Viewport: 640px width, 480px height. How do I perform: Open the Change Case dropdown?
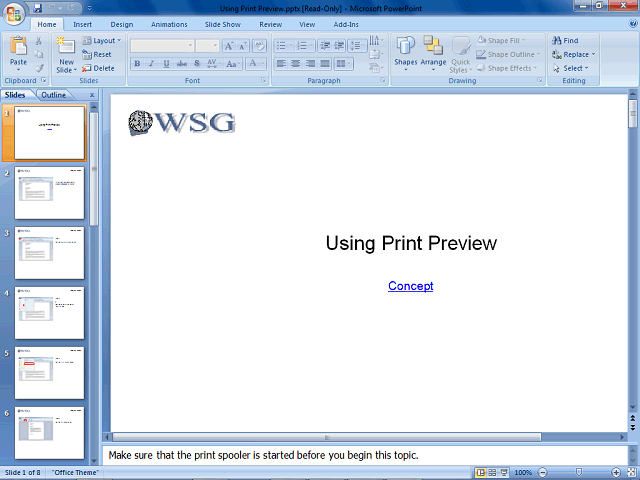tap(233, 64)
